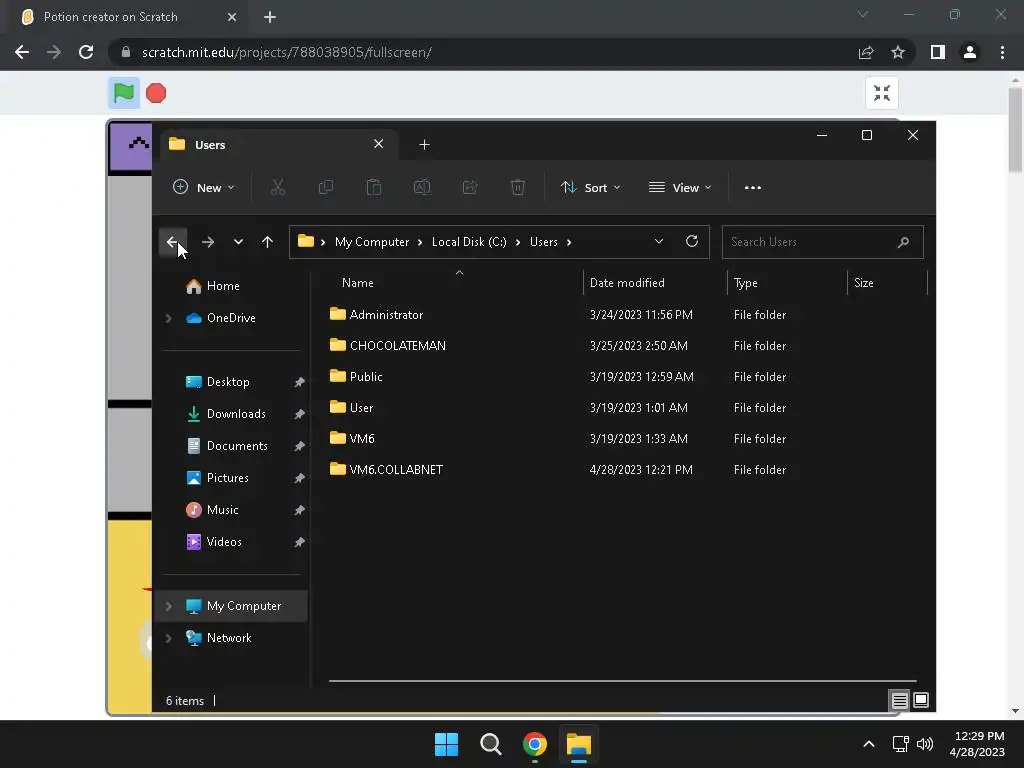
Task: Open the Chrome three-dot menu
Action: pyautogui.click(x=1002, y=52)
